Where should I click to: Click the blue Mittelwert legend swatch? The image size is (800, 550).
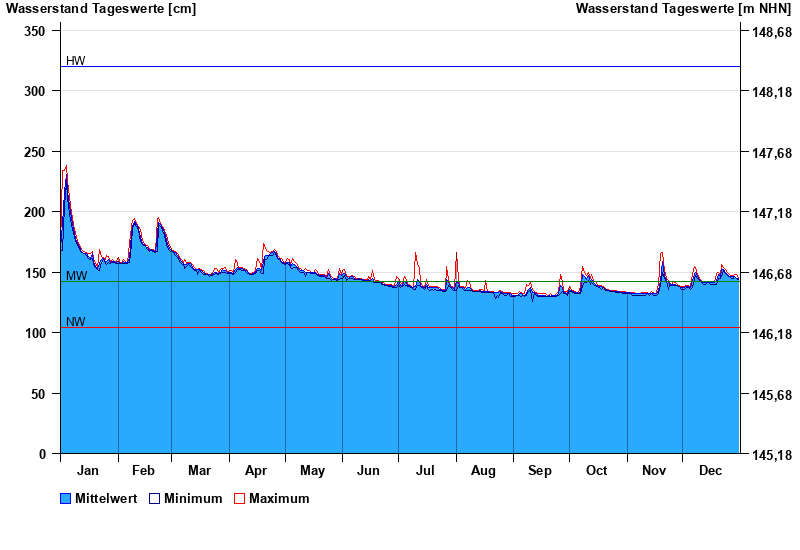[x=66, y=499]
